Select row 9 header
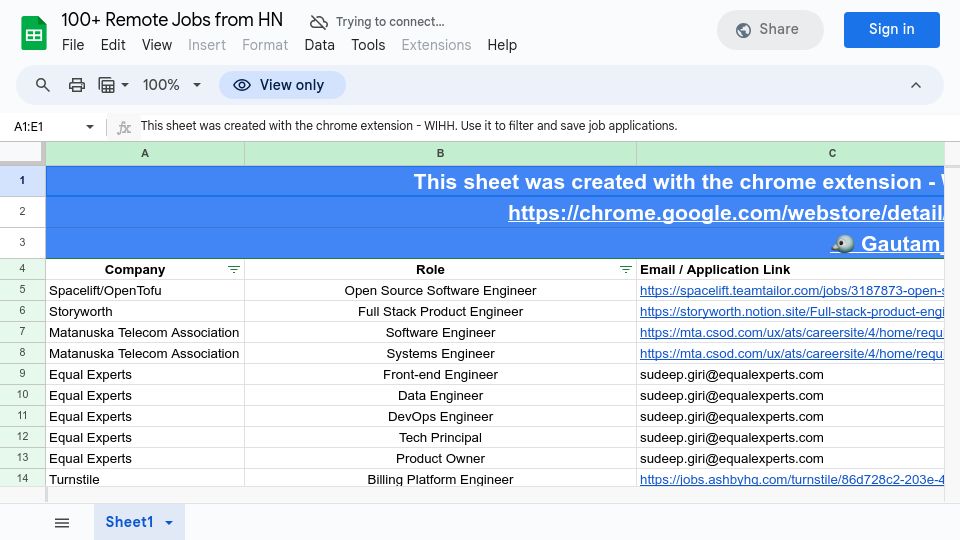960x540 pixels. (23, 373)
